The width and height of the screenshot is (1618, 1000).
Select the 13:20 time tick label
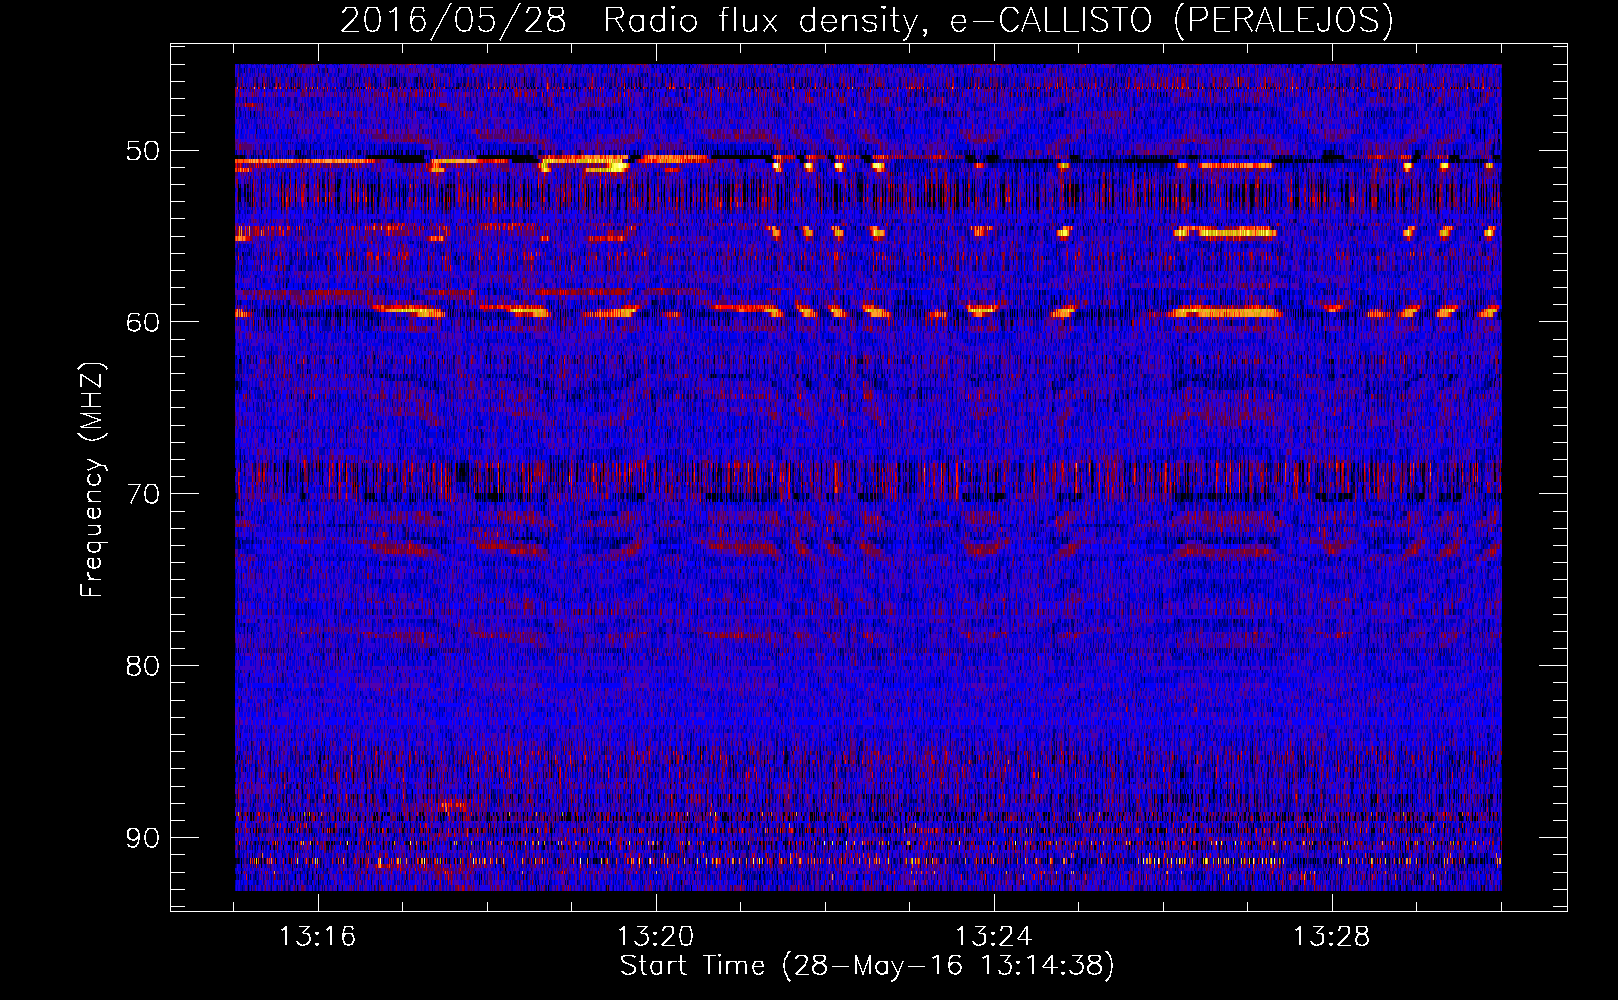coord(656,937)
